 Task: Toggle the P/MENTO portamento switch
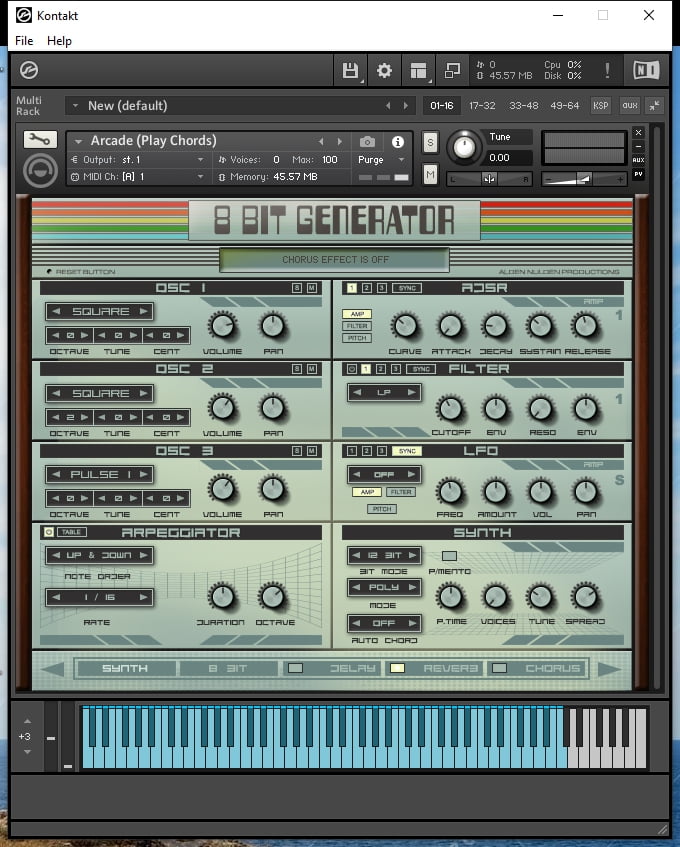[449, 556]
